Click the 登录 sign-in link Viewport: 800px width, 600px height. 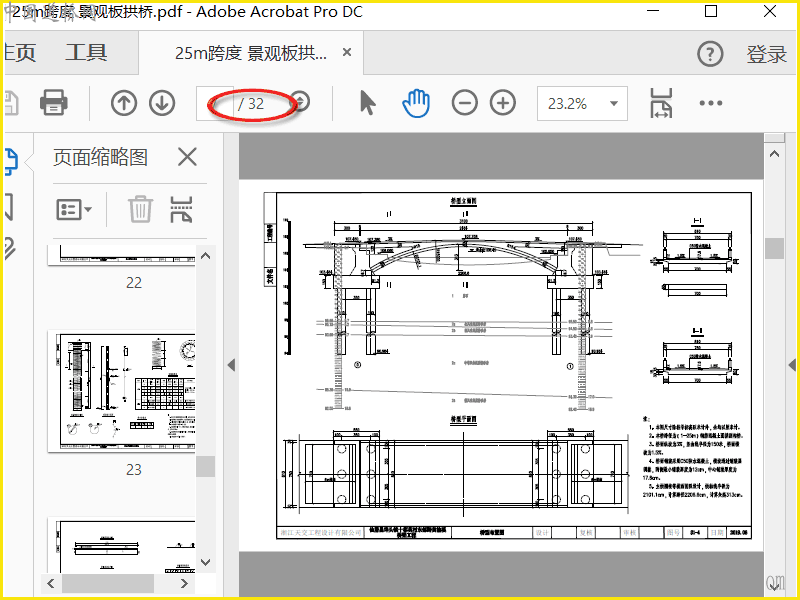point(767,54)
